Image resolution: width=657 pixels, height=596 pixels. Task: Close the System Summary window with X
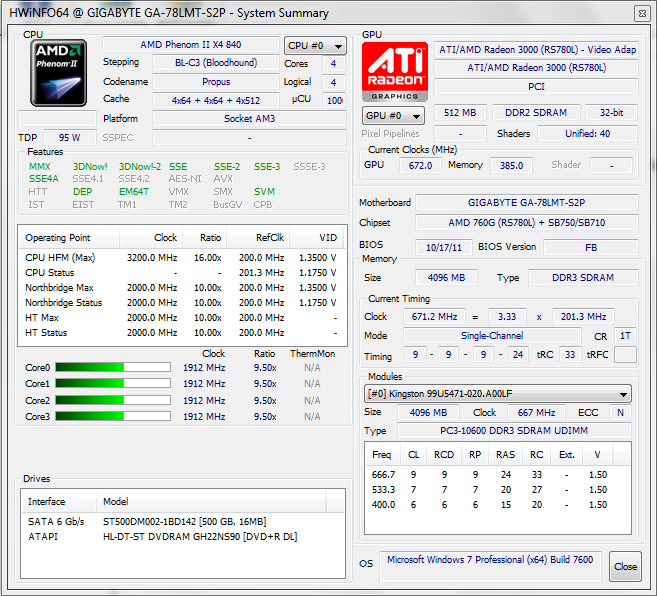[640, 13]
